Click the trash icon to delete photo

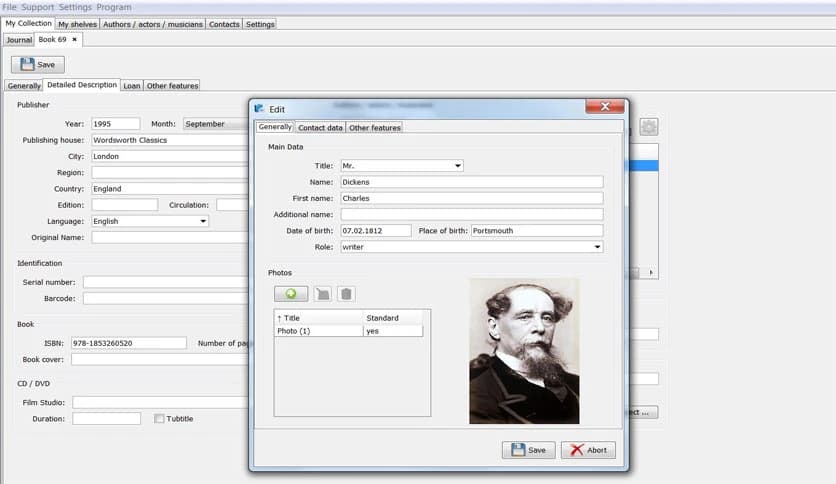pyautogui.click(x=346, y=294)
